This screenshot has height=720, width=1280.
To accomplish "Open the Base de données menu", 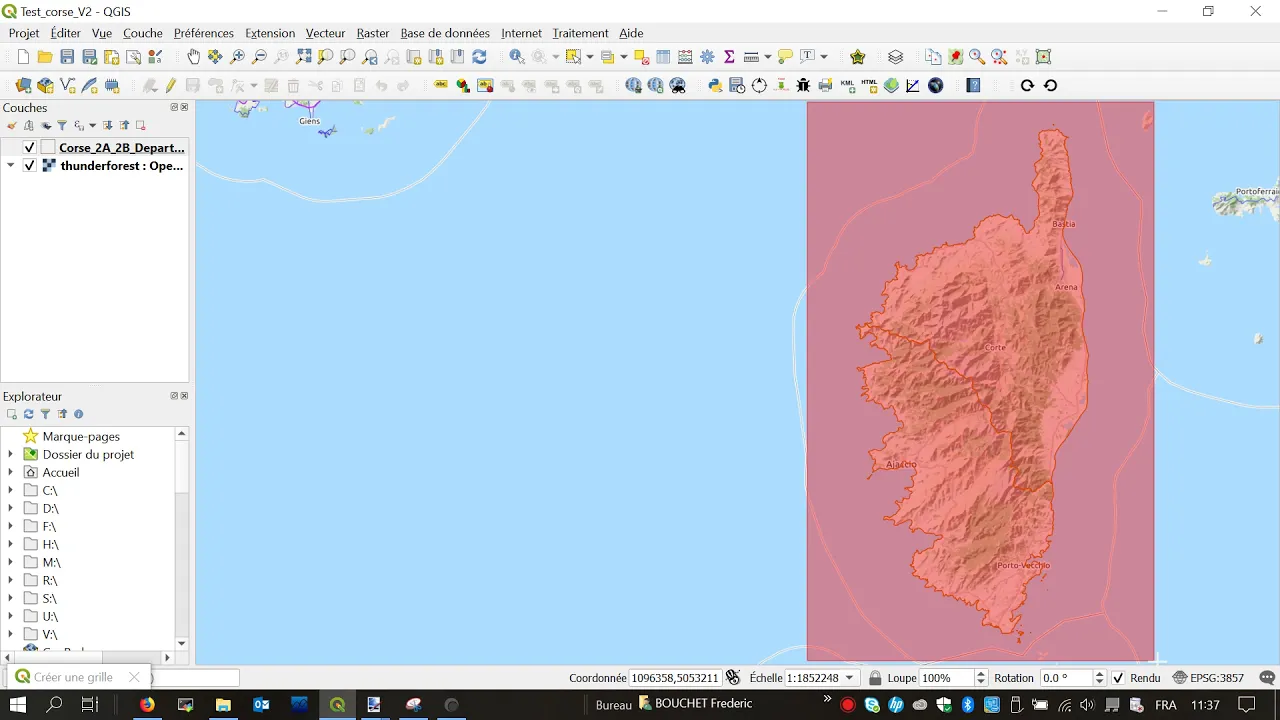I will pos(445,33).
